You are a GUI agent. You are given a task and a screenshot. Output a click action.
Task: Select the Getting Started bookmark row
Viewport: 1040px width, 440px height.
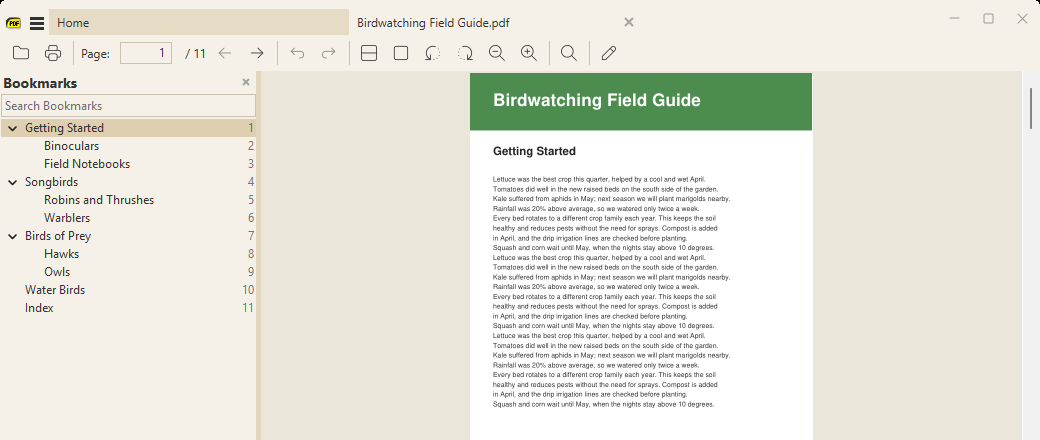[x=128, y=128]
